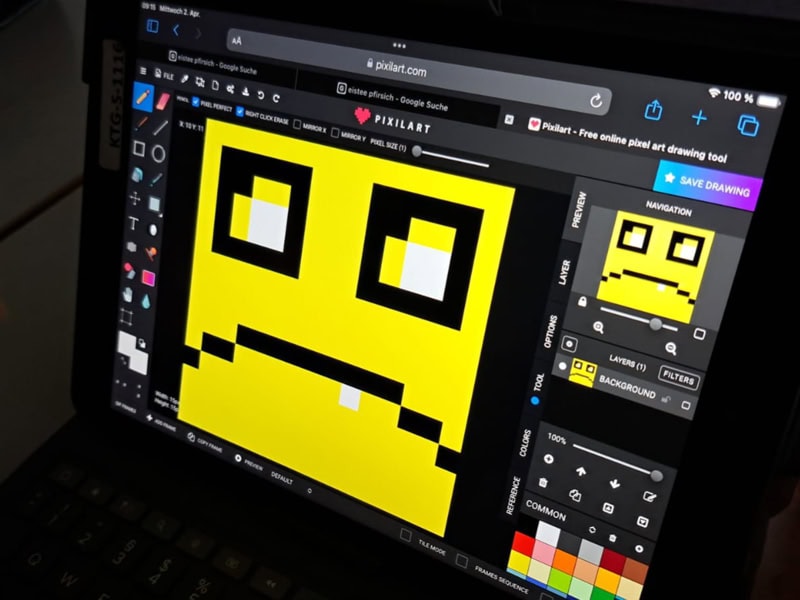
Task: Select the Move tool
Action: point(135,198)
